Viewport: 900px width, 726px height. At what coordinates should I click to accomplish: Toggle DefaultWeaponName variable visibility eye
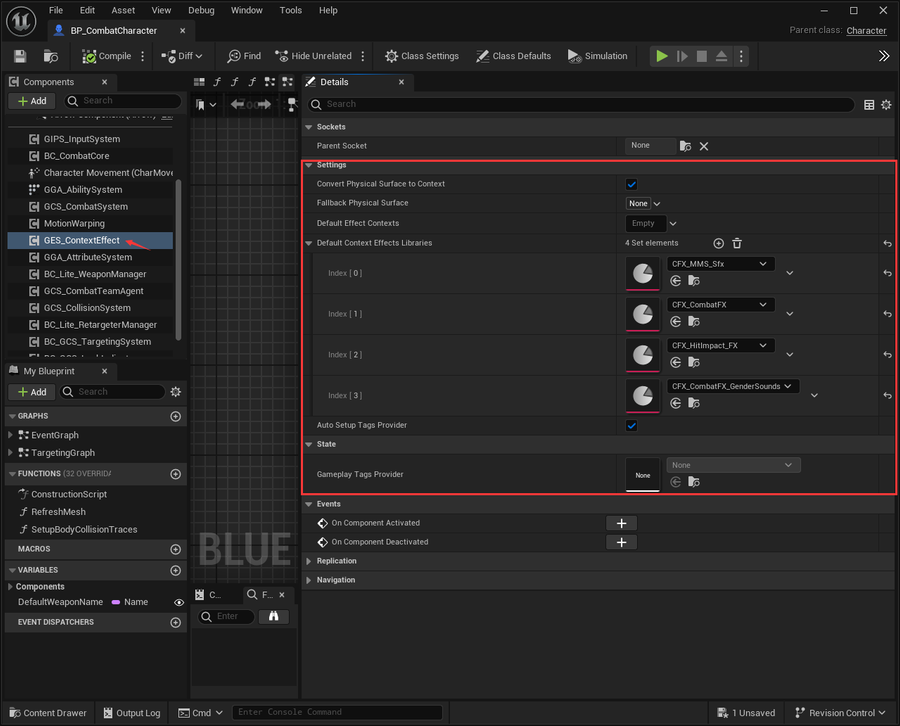pos(179,602)
